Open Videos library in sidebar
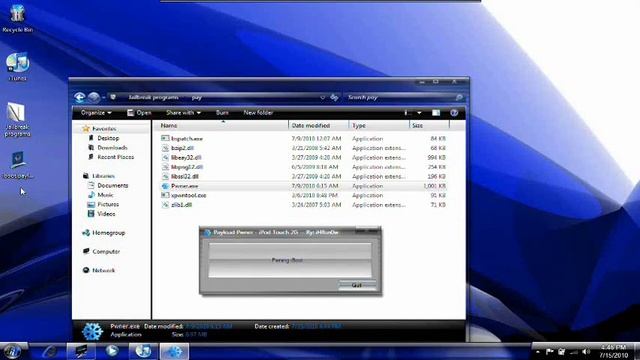Viewport: 640px width, 360px height. 106,213
